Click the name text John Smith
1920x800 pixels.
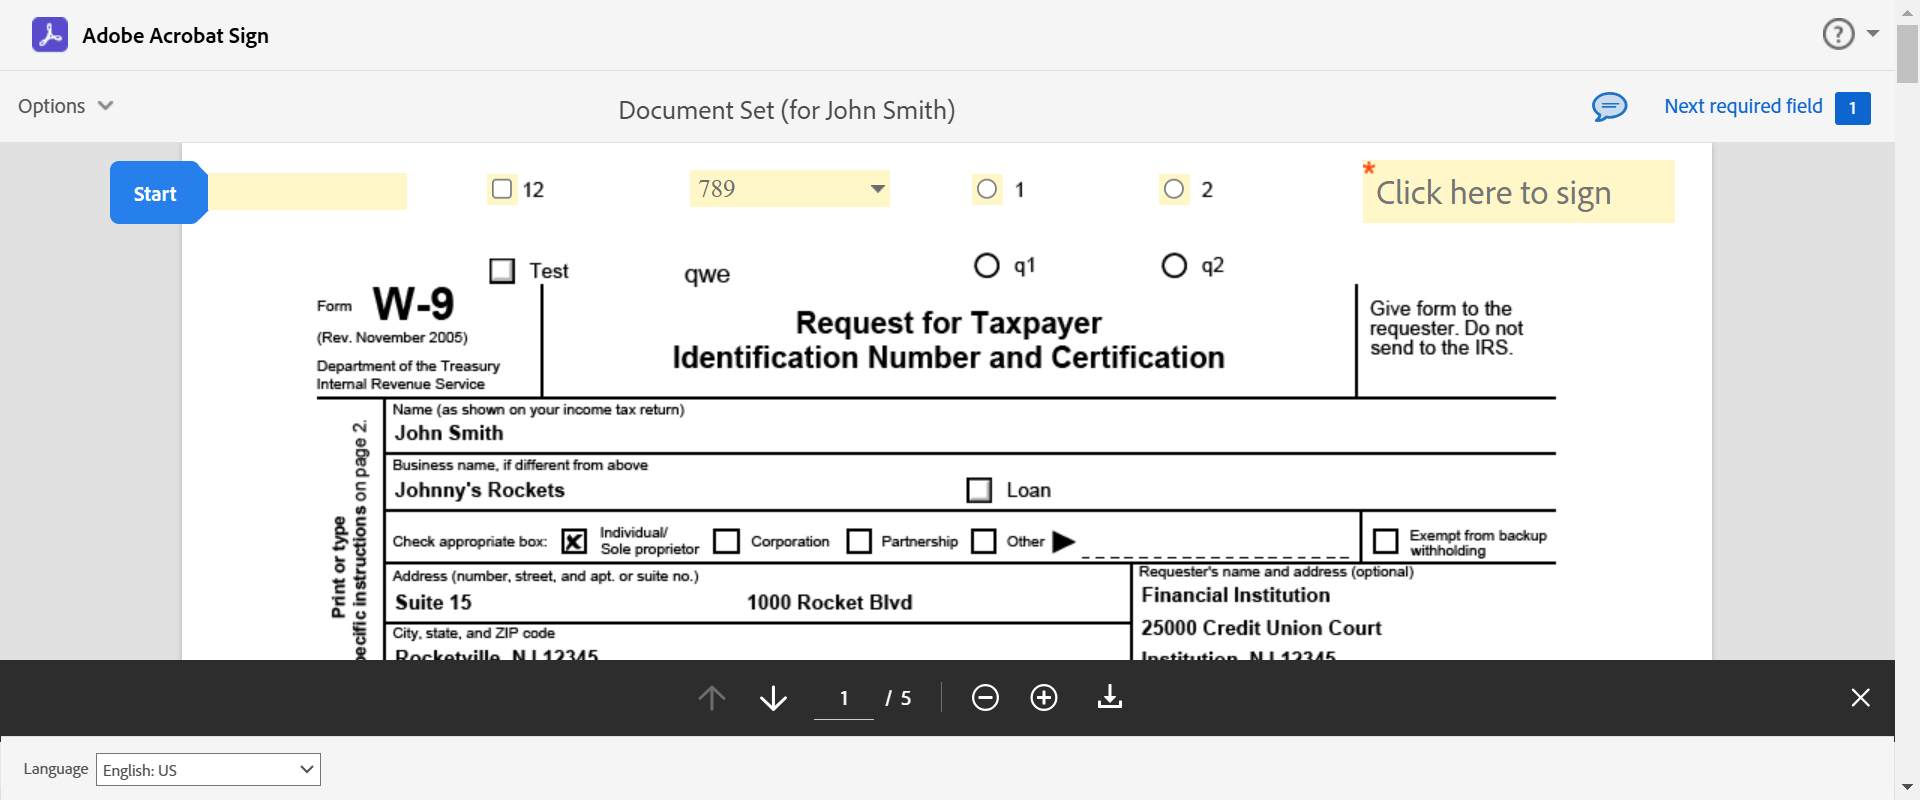coord(449,433)
